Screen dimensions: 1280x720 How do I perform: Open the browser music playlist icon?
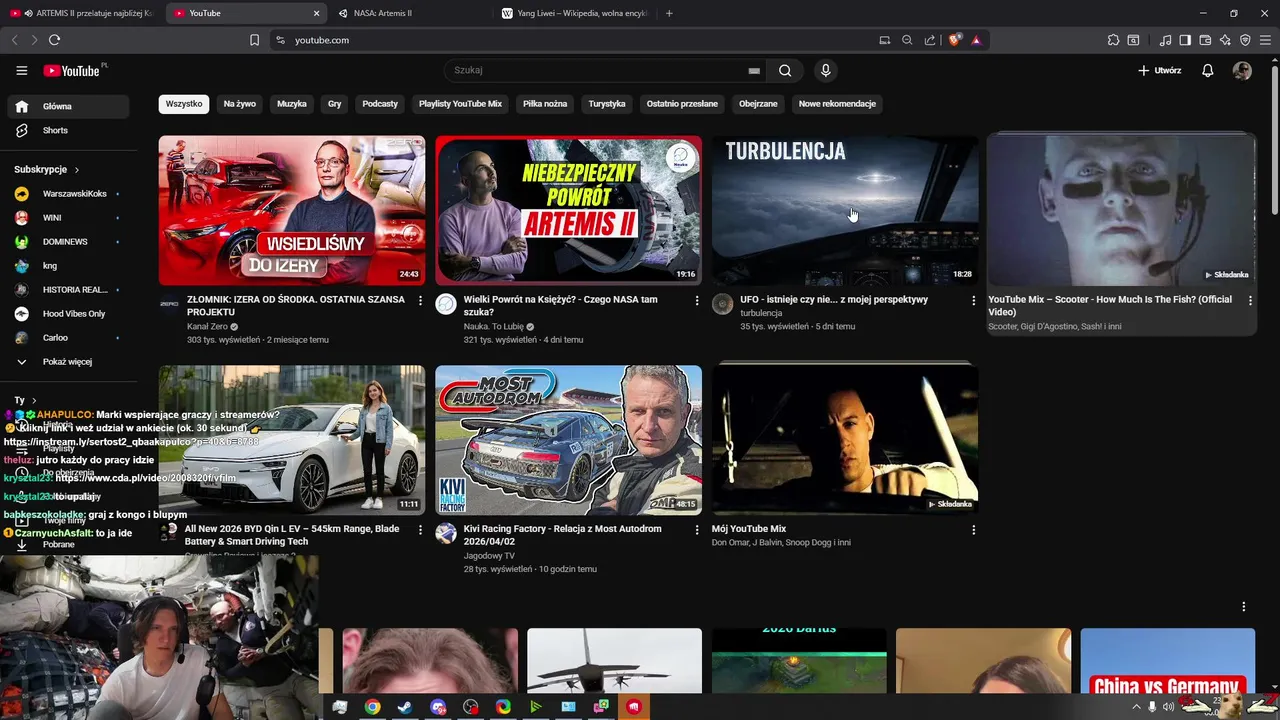pos(1165,40)
